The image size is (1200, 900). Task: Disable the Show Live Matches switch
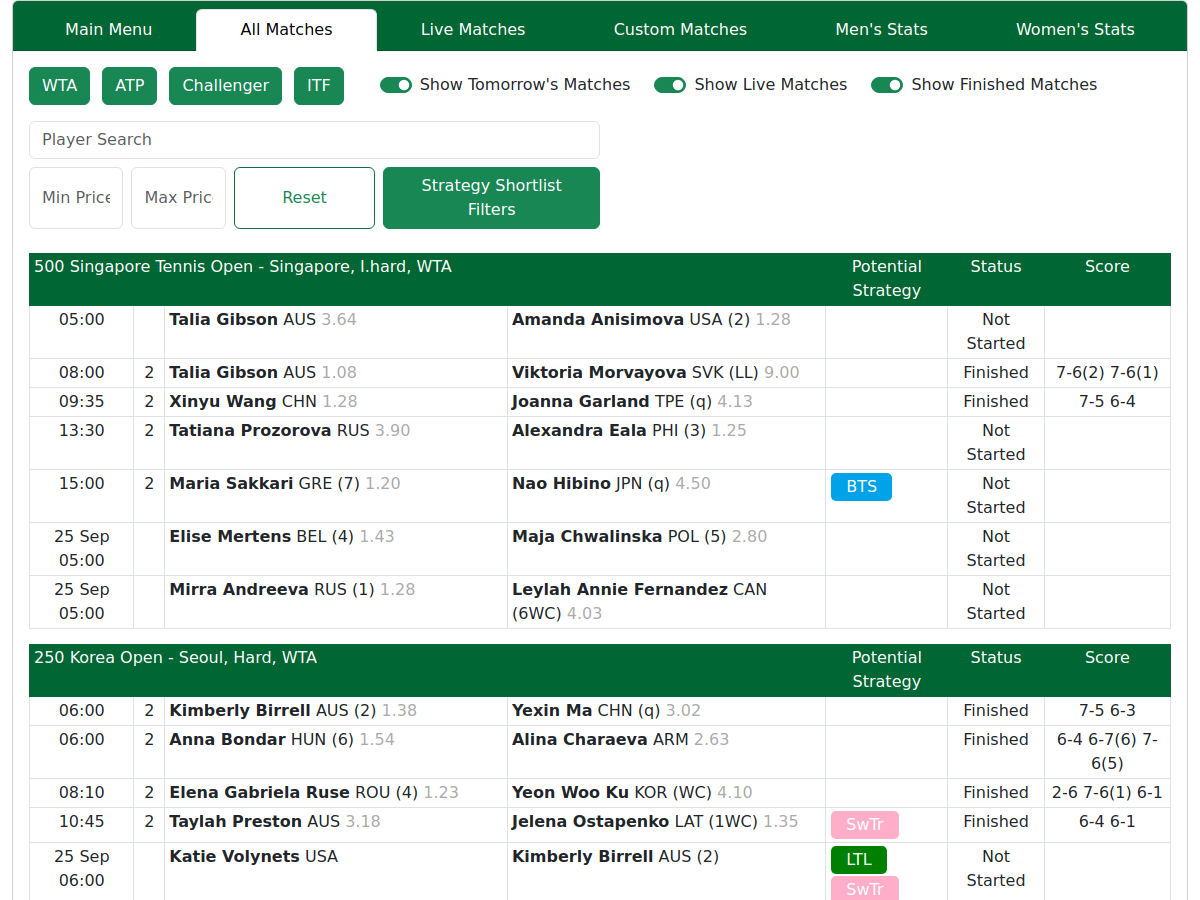670,85
